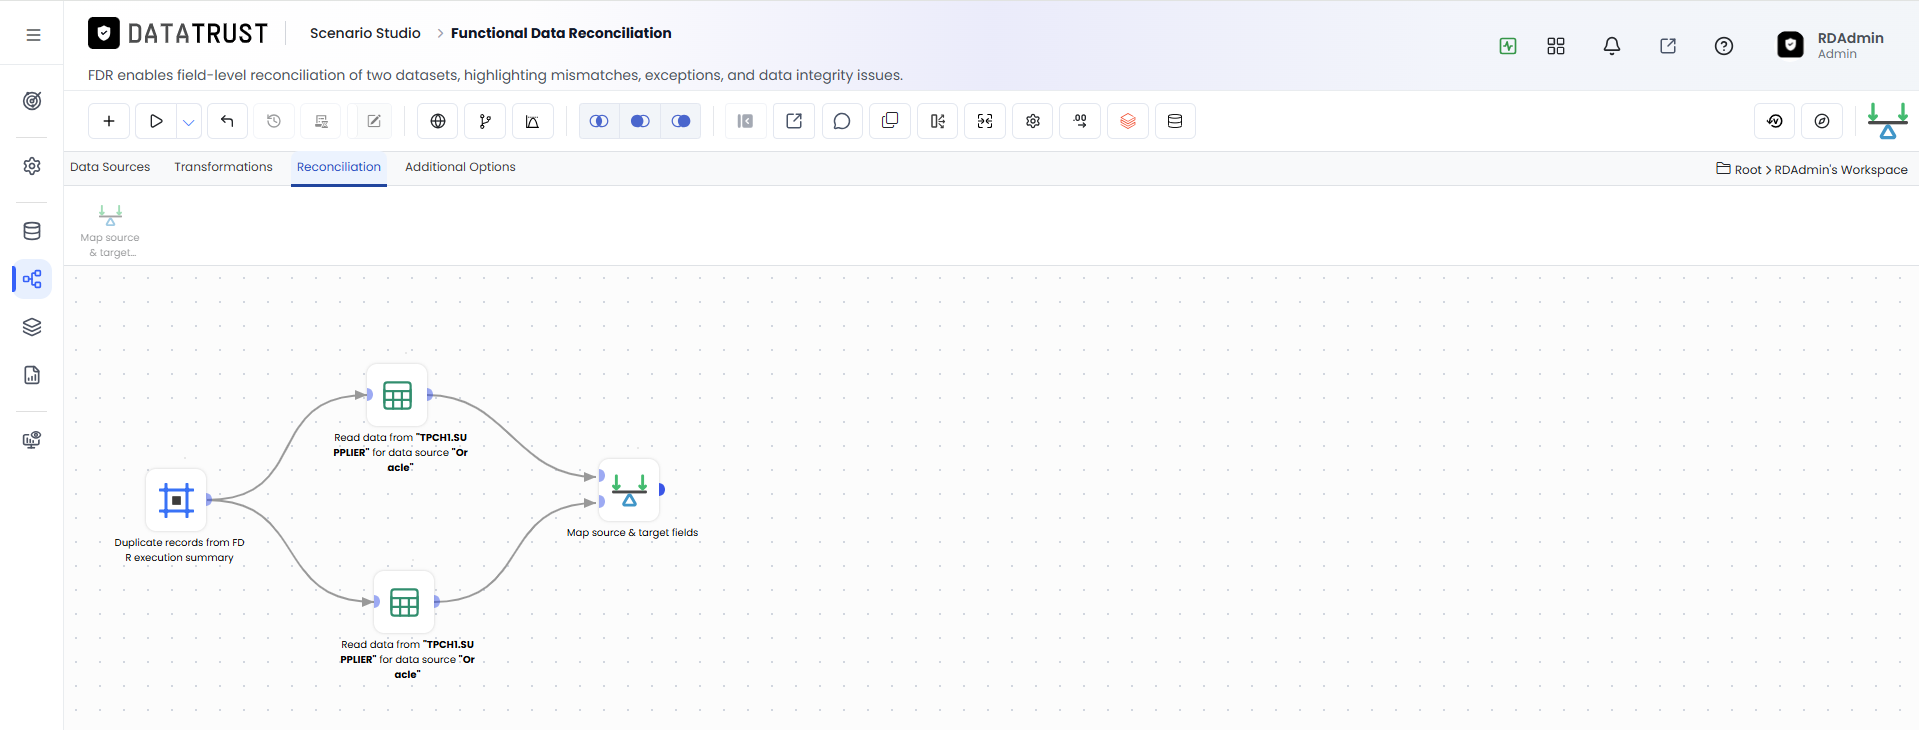Open the comment bubble toolbar icon
The height and width of the screenshot is (730, 1919).
[x=842, y=121]
